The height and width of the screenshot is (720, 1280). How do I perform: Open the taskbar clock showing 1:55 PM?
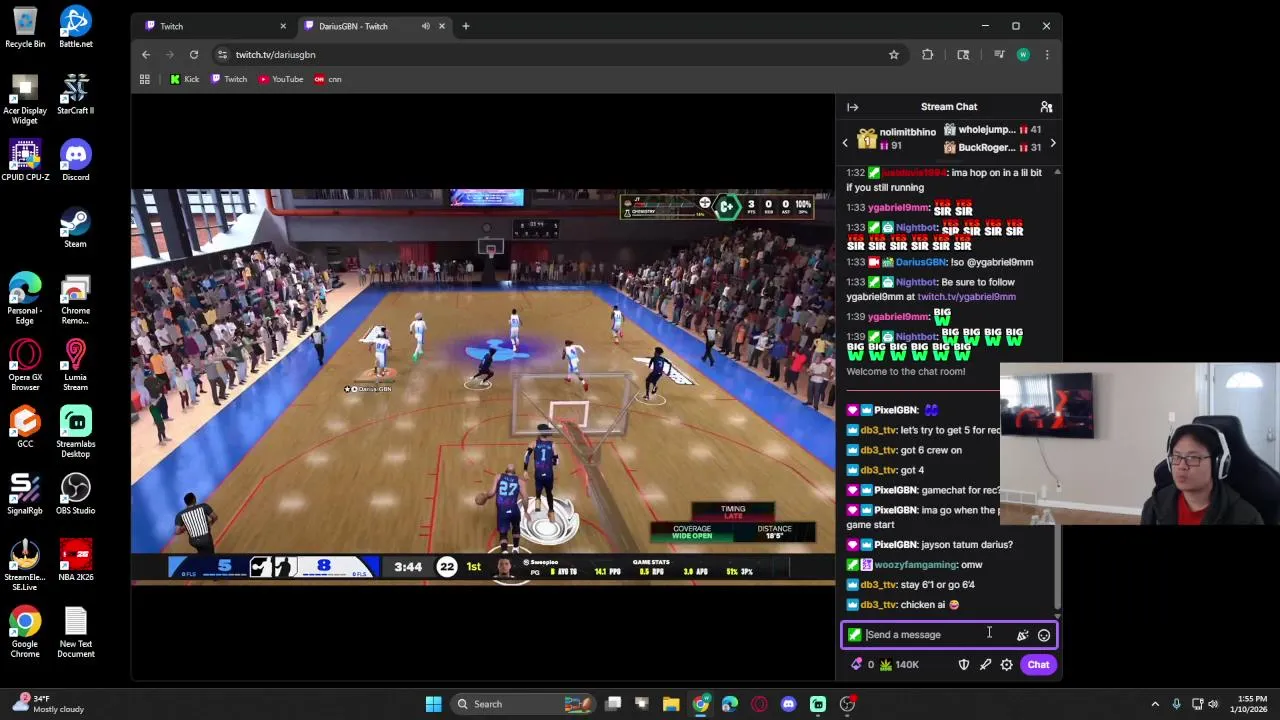click(1250, 704)
